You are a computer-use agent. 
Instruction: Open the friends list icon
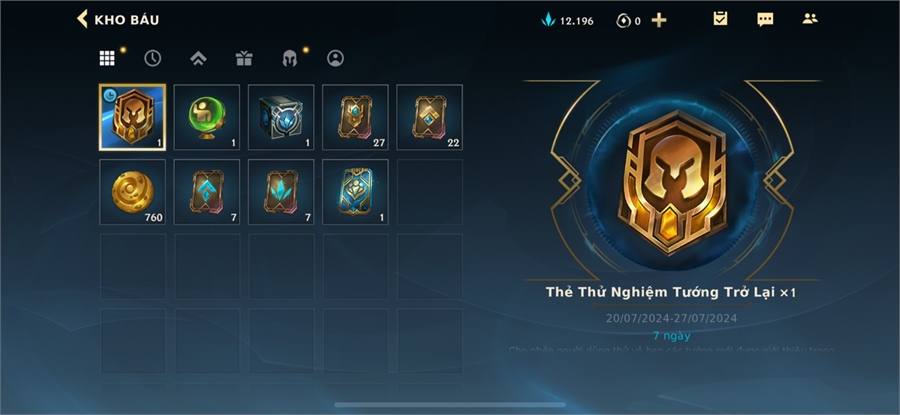tap(810, 19)
